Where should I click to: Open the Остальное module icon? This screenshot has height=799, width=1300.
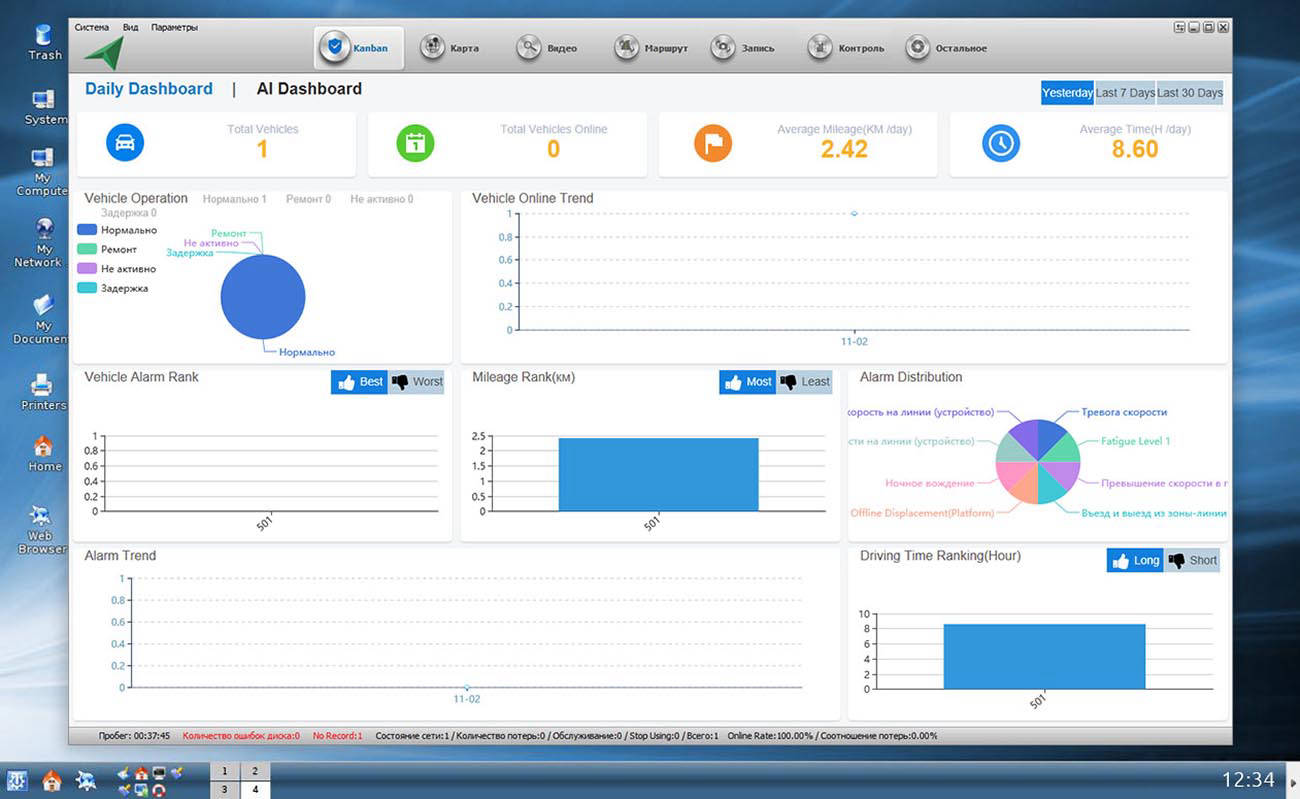[917, 48]
